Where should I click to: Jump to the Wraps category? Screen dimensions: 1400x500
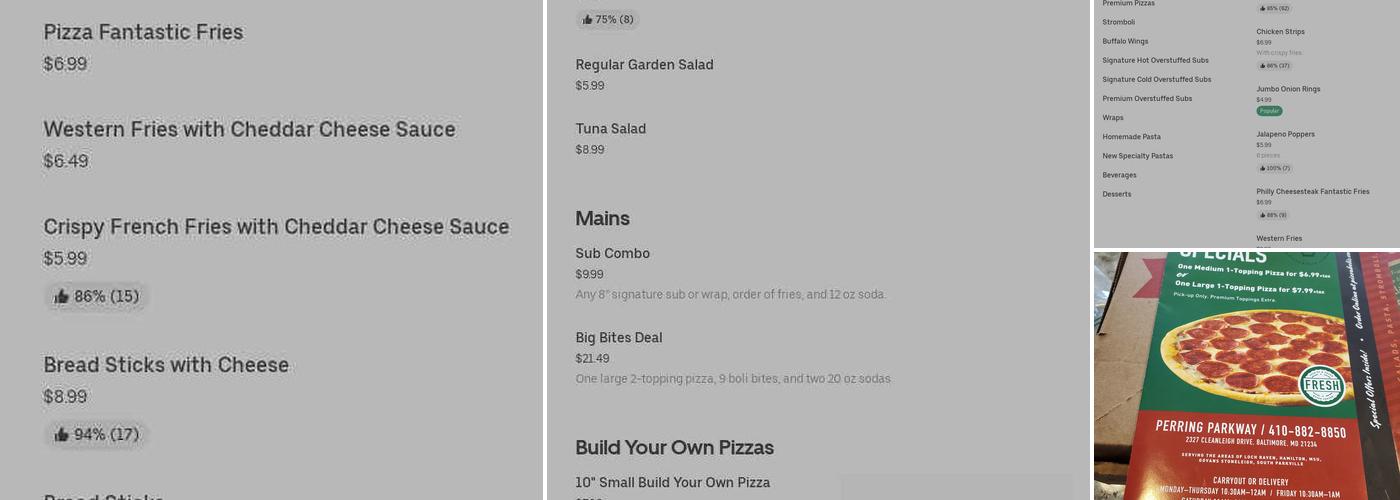(1113, 118)
